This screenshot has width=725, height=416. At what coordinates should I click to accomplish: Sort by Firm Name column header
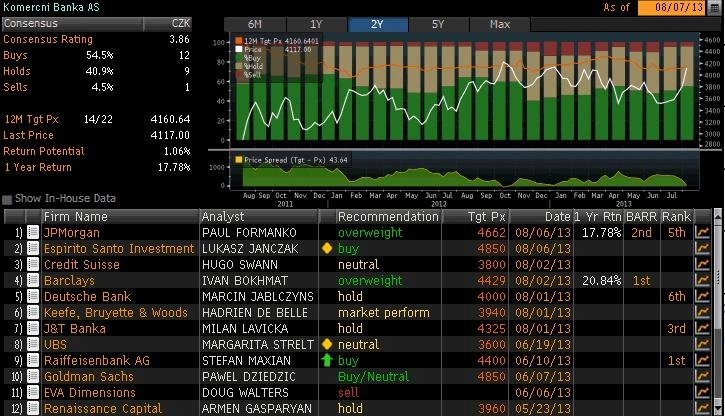[x=120, y=216]
